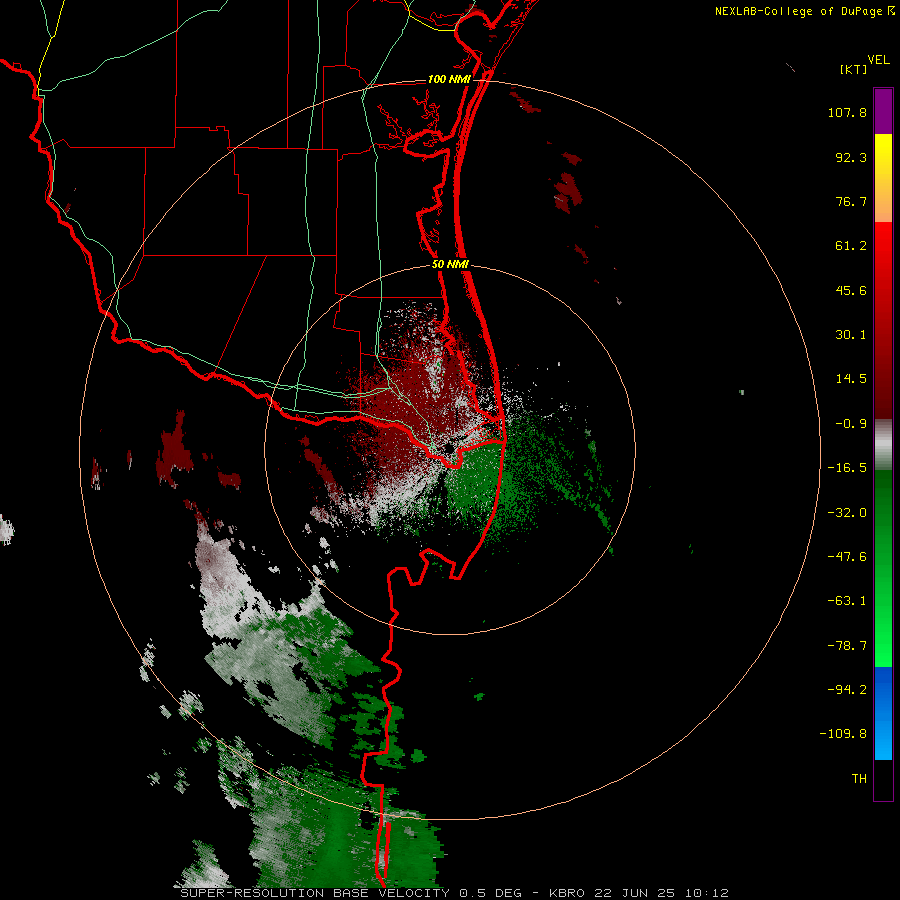Click the -0.9 velocity legend value
The width and height of the screenshot is (900, 900).
(x=851, y=424)
